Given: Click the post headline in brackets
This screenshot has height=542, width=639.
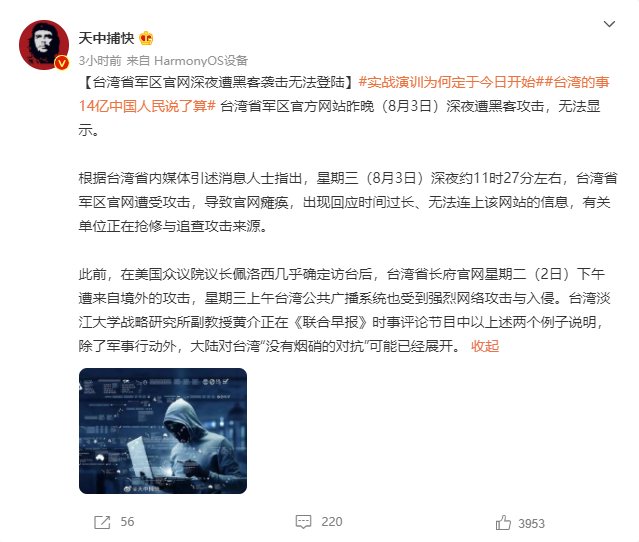Looking at the screenshot, I should (218, 82).
